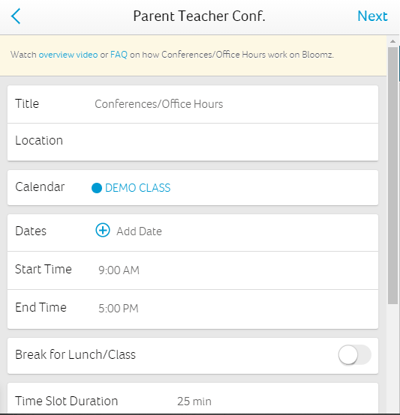
Task: Open the overview video link
Action: [68, 55]
